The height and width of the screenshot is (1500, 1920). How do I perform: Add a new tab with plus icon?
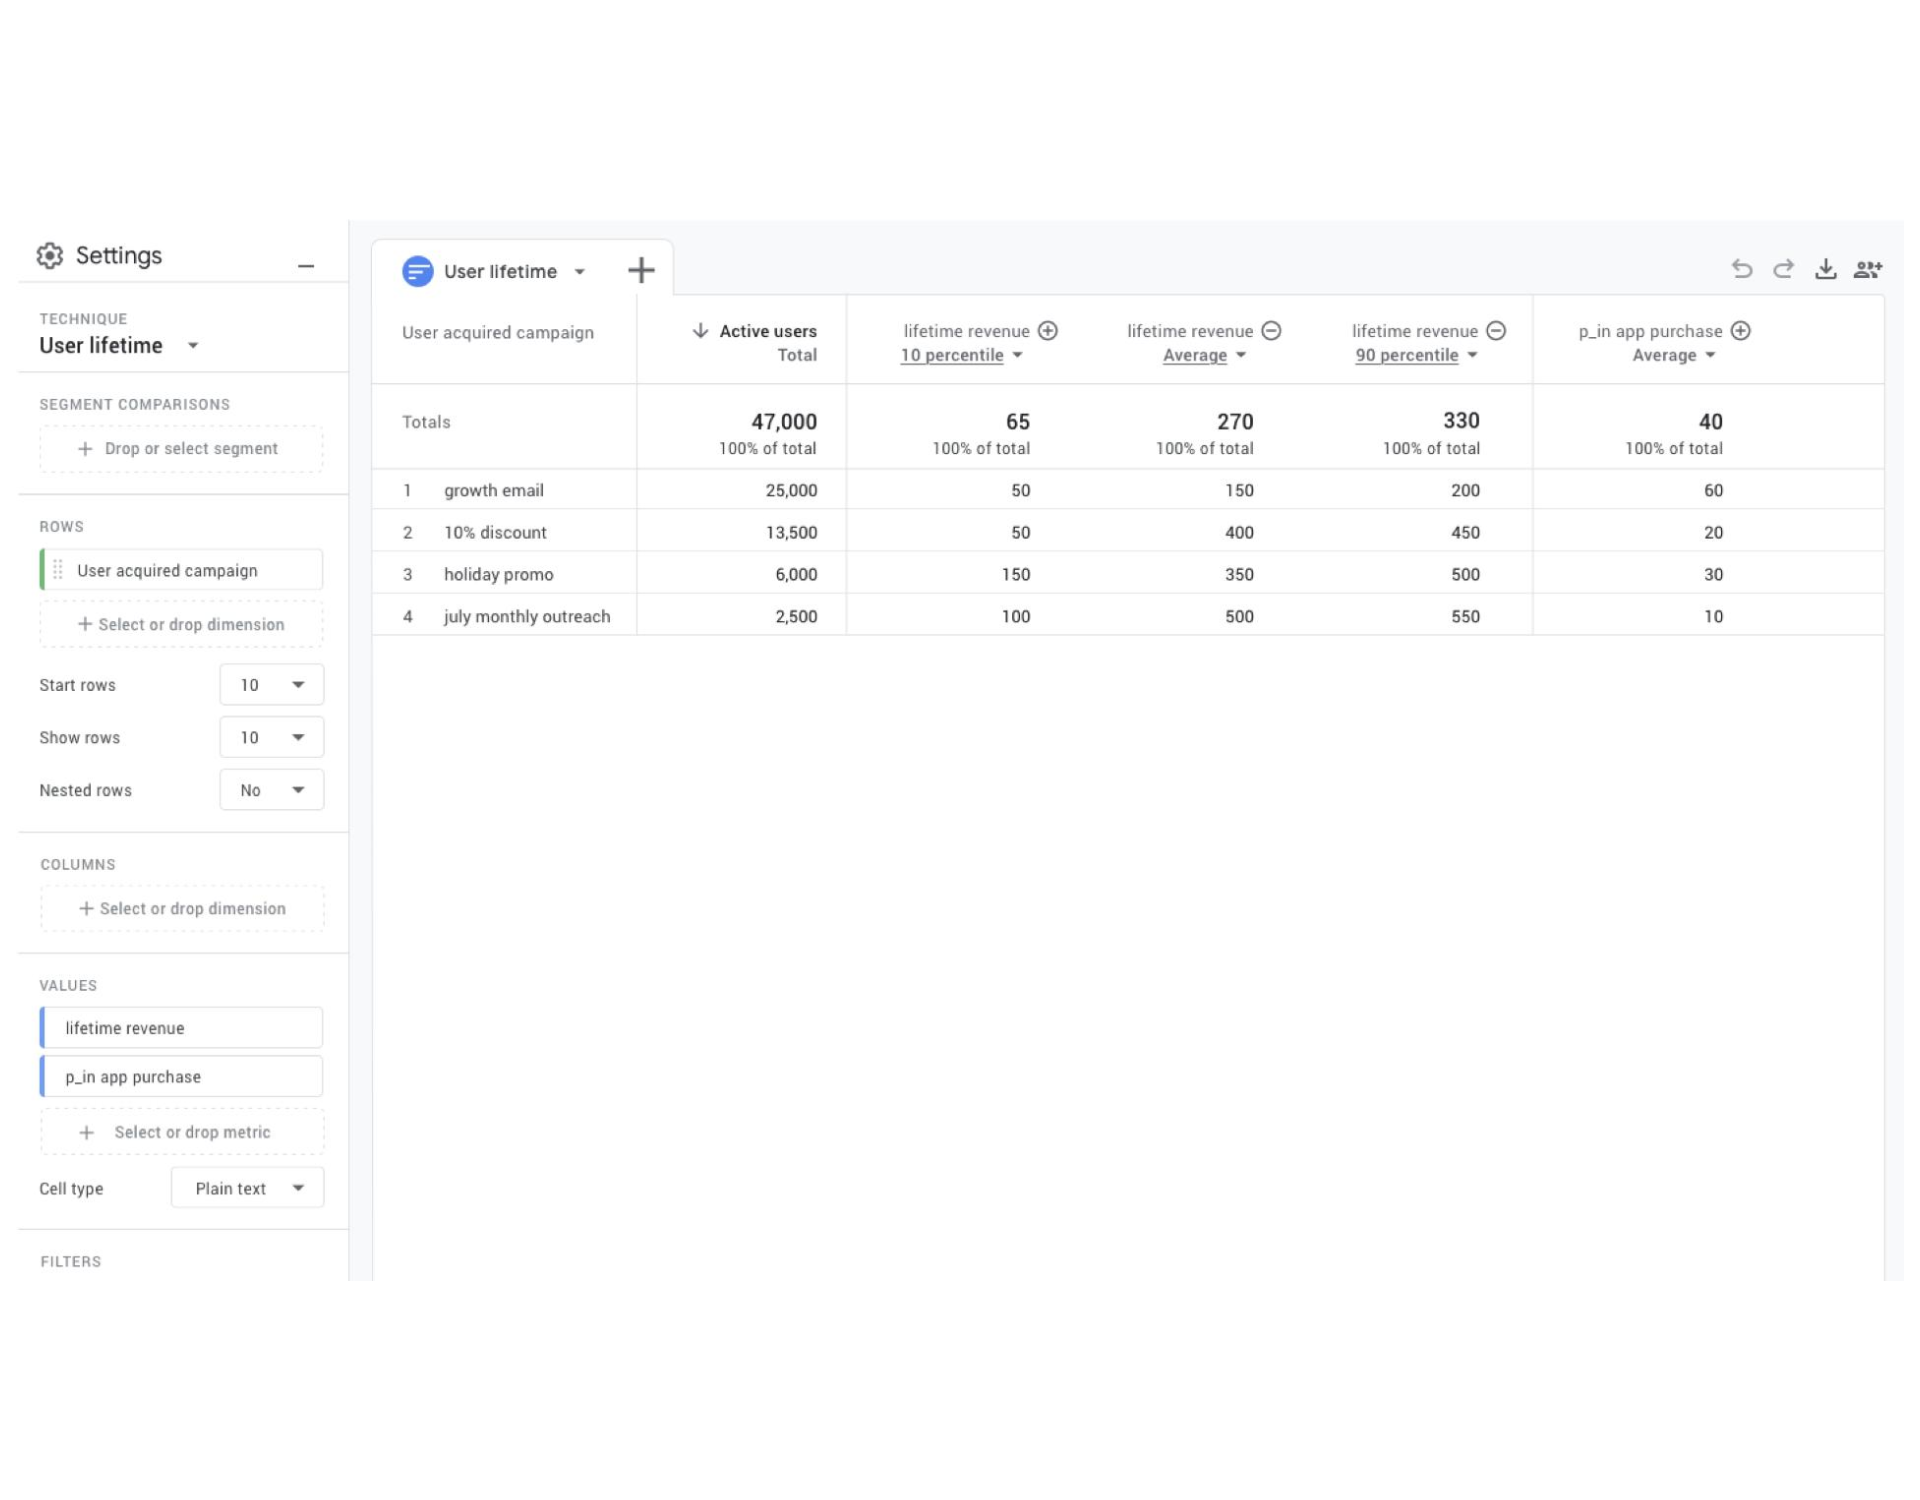point(641,270)
